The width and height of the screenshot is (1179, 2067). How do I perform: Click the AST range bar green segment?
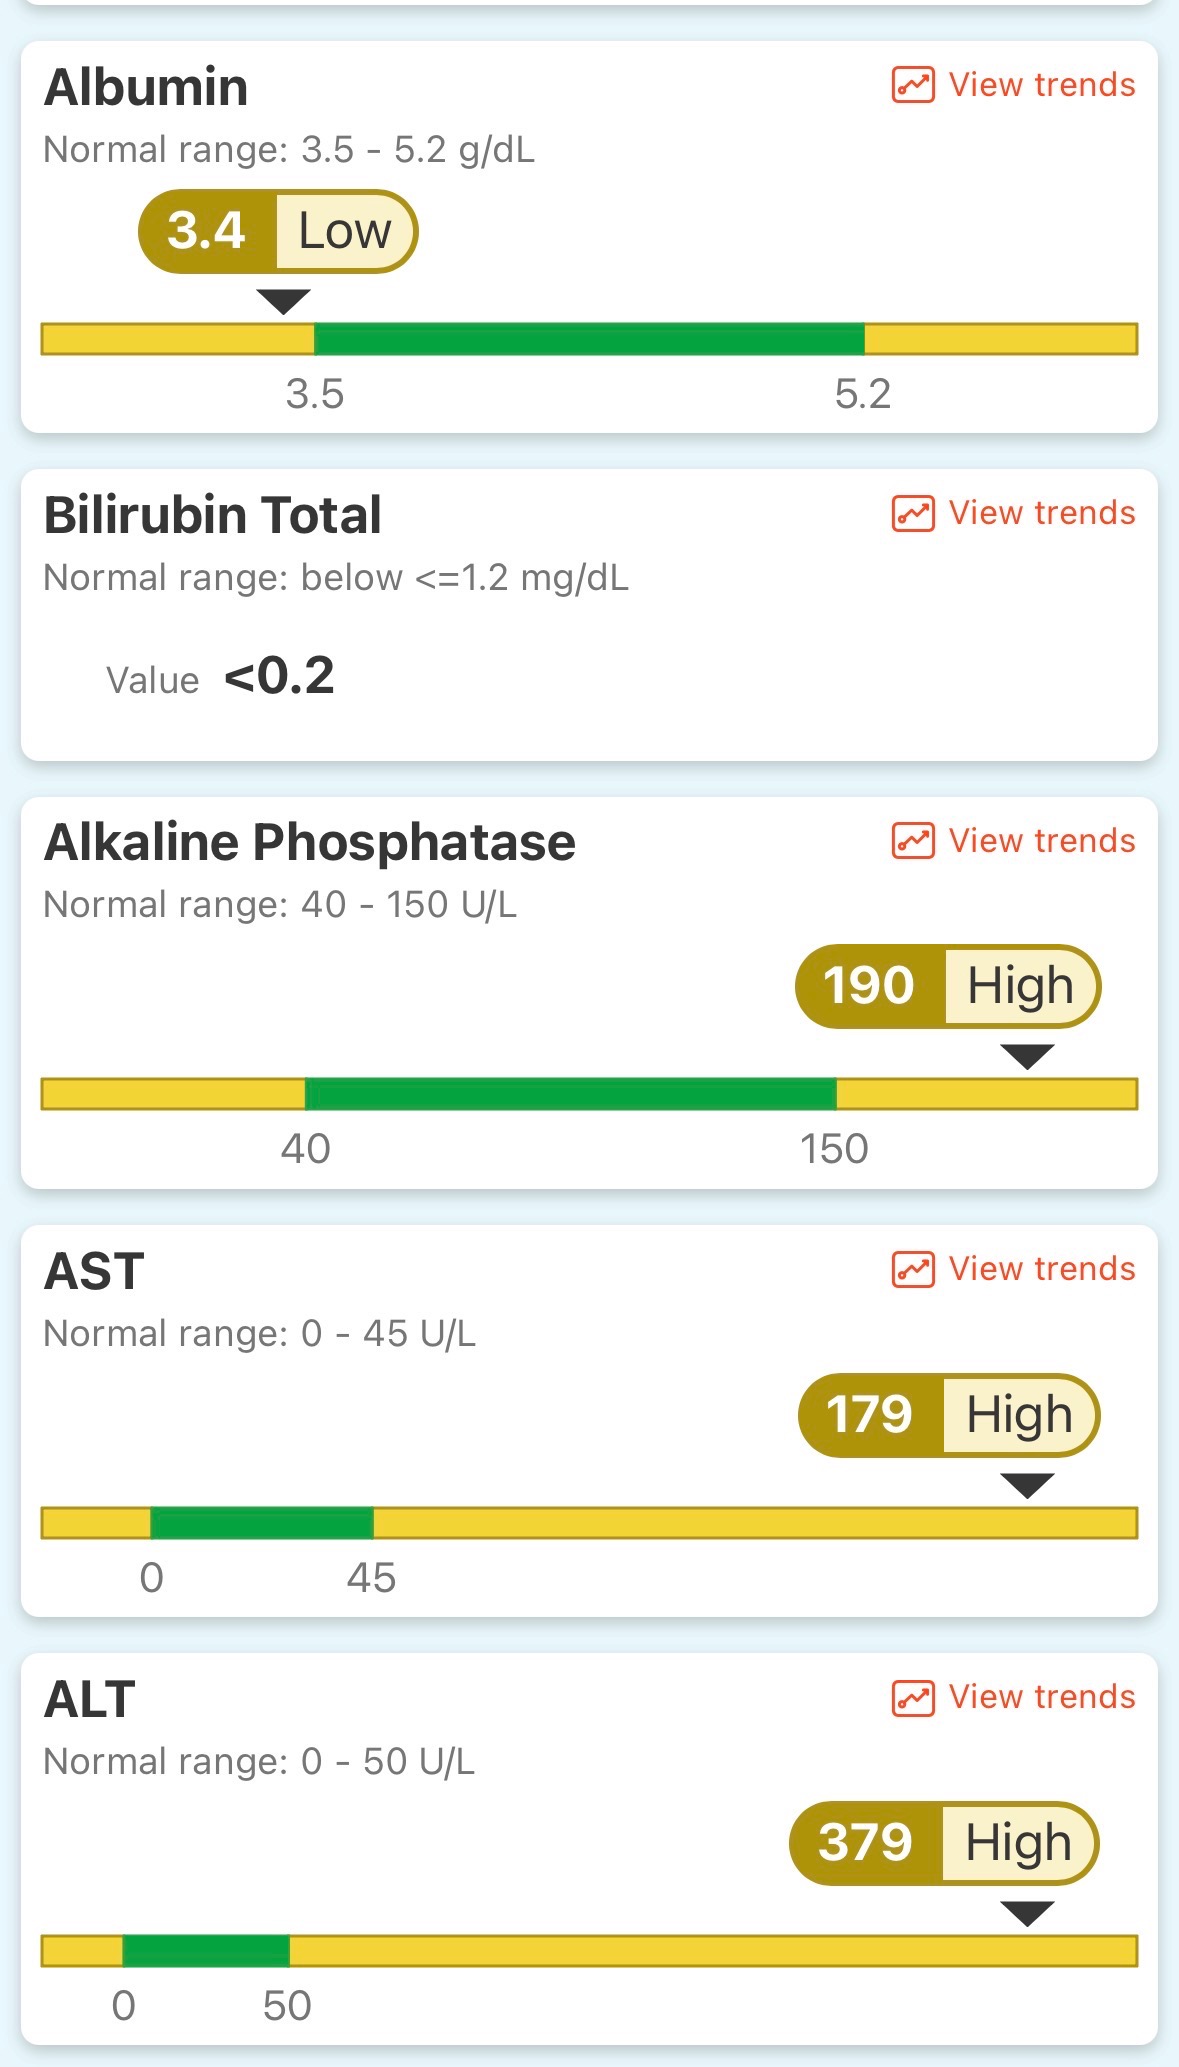tap(262, 1523)
